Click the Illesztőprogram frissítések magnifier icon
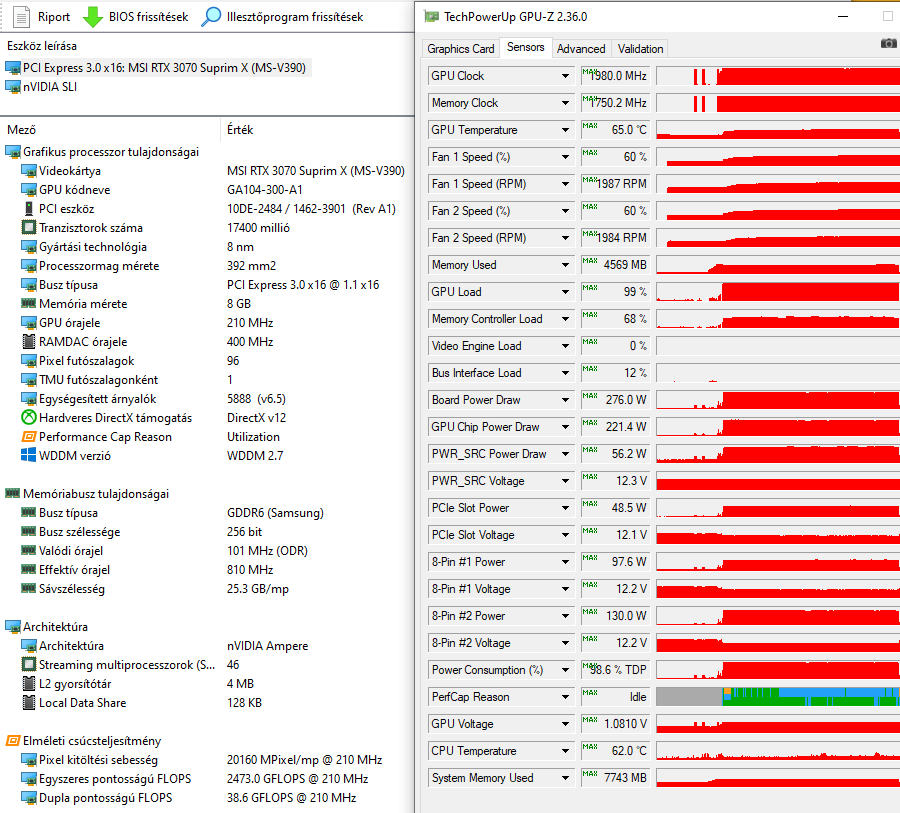The image size is (900, 813). coord(211,17)
